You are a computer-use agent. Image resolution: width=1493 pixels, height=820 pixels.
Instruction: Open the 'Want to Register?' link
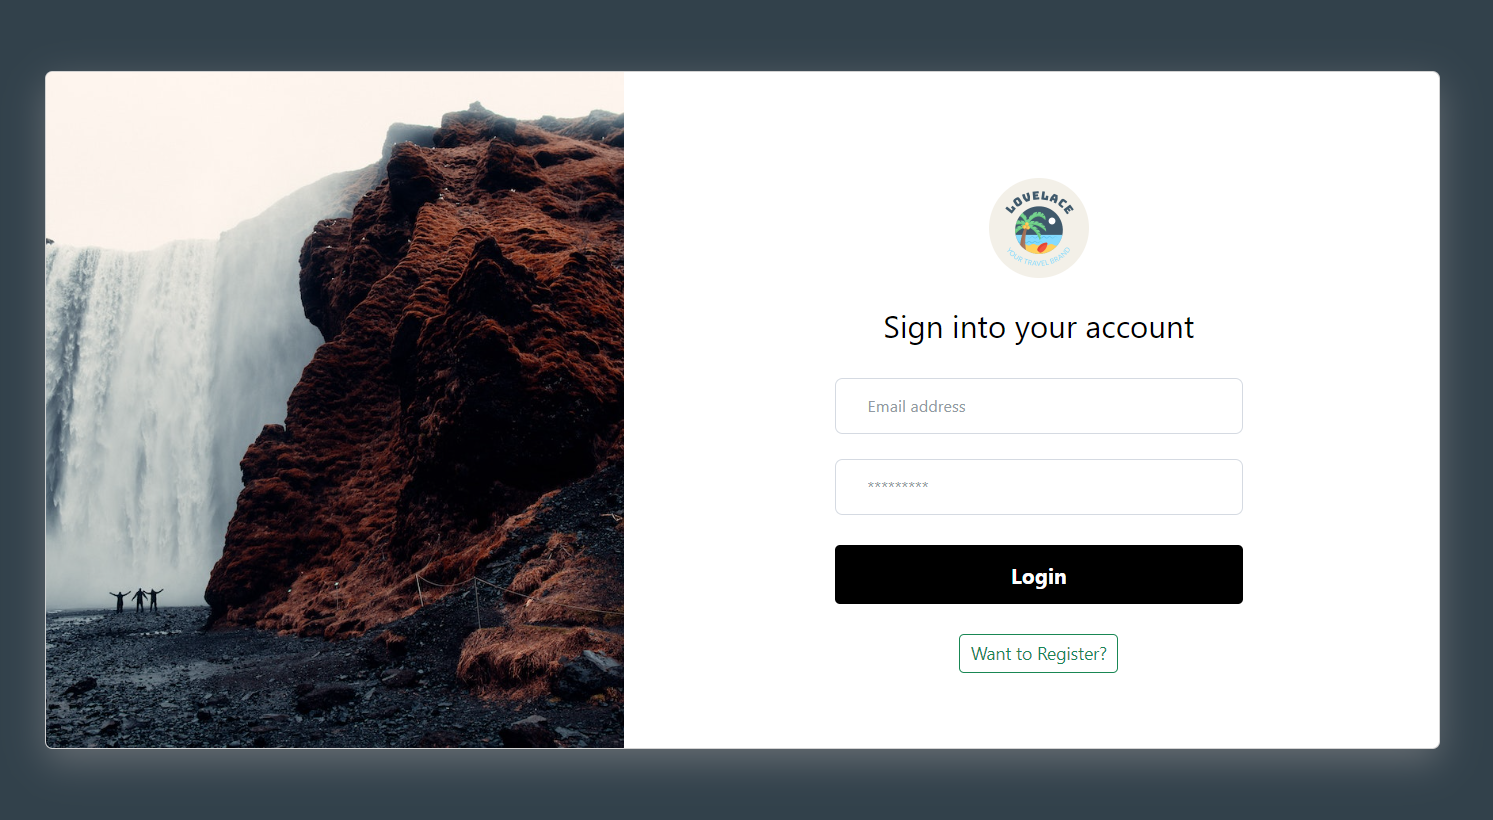[x=1038, y=654]
